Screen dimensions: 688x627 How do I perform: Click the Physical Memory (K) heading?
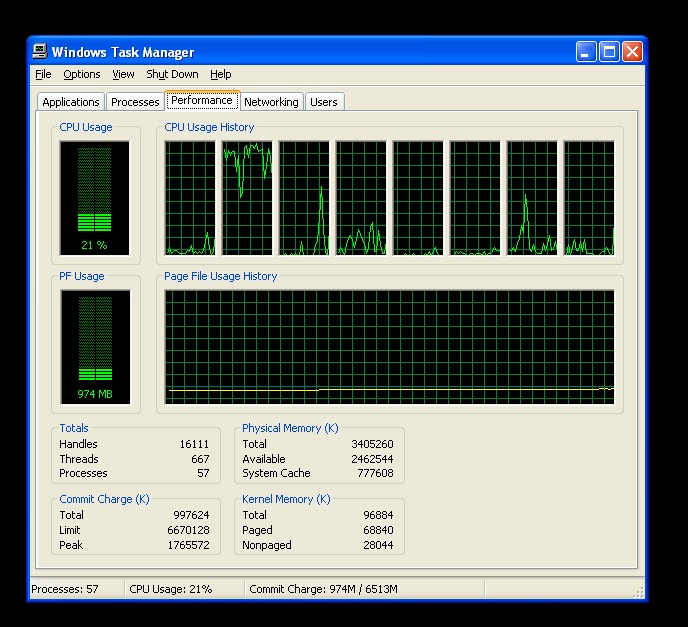290,428
